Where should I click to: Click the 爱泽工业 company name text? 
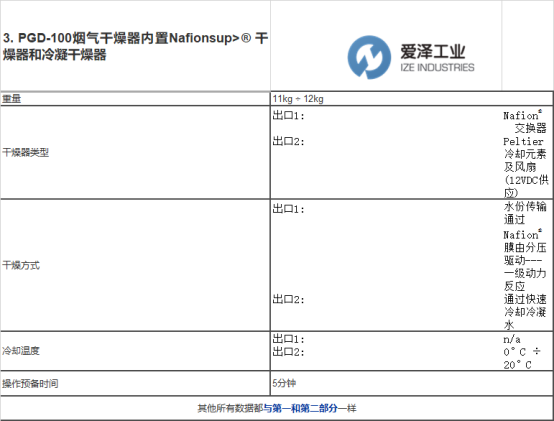432,52
